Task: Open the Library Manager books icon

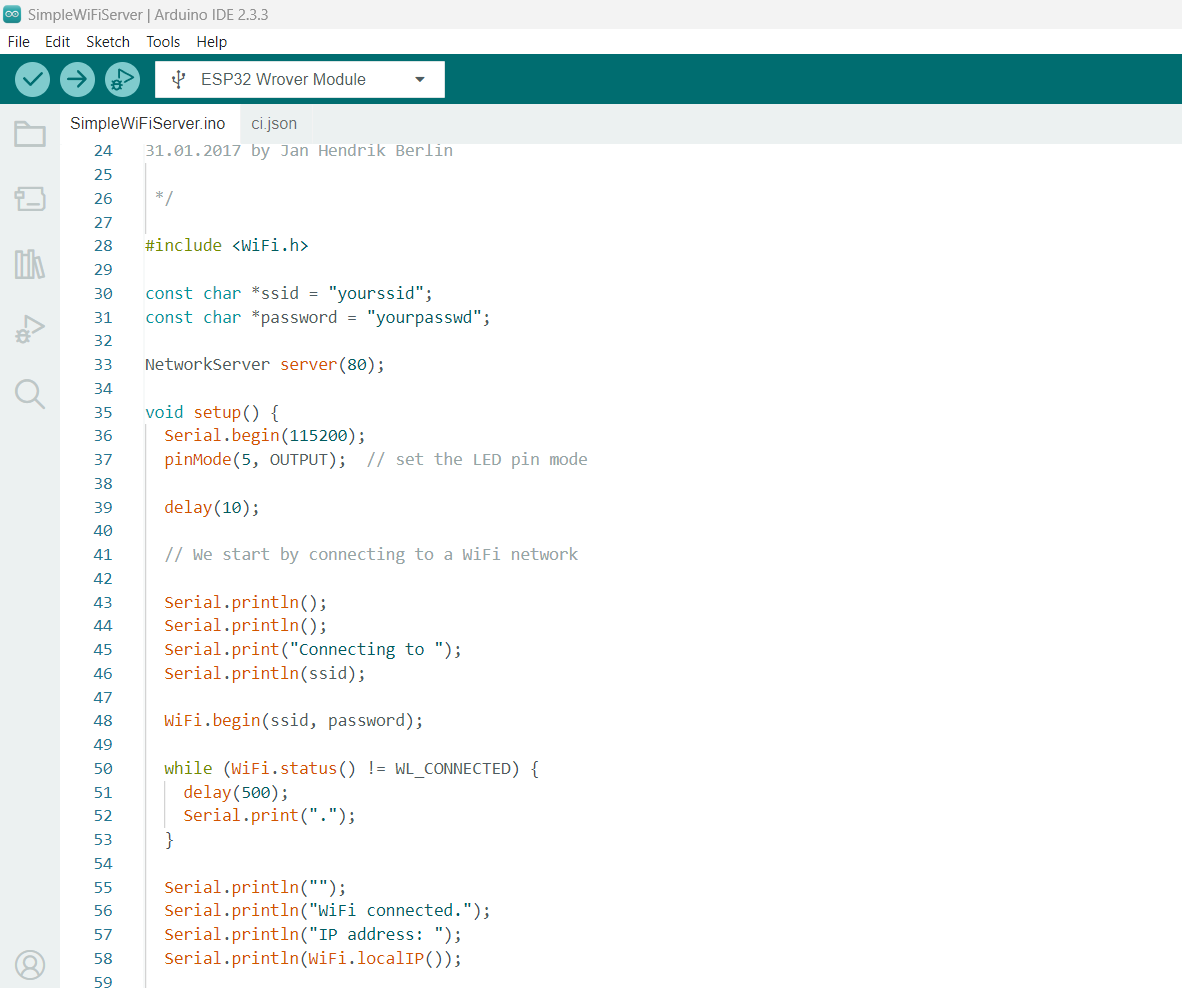Action: pyautogui.click(x=30, y=265)
